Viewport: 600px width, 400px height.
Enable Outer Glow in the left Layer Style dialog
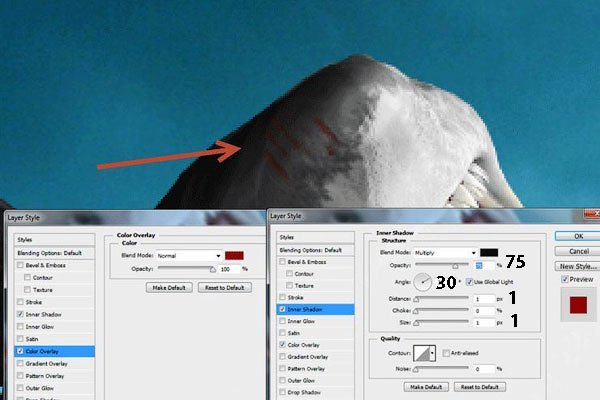click(20, 388)
